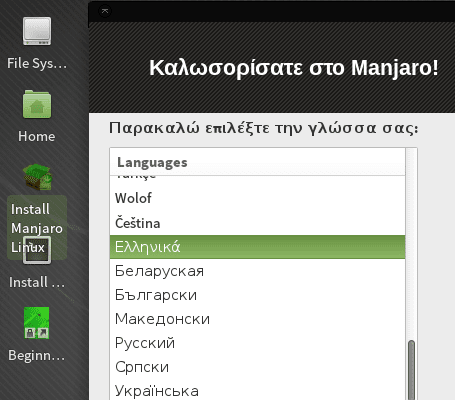Select Wolof in the language list
The height and width of the screenshot is (400, 455).
257,198
